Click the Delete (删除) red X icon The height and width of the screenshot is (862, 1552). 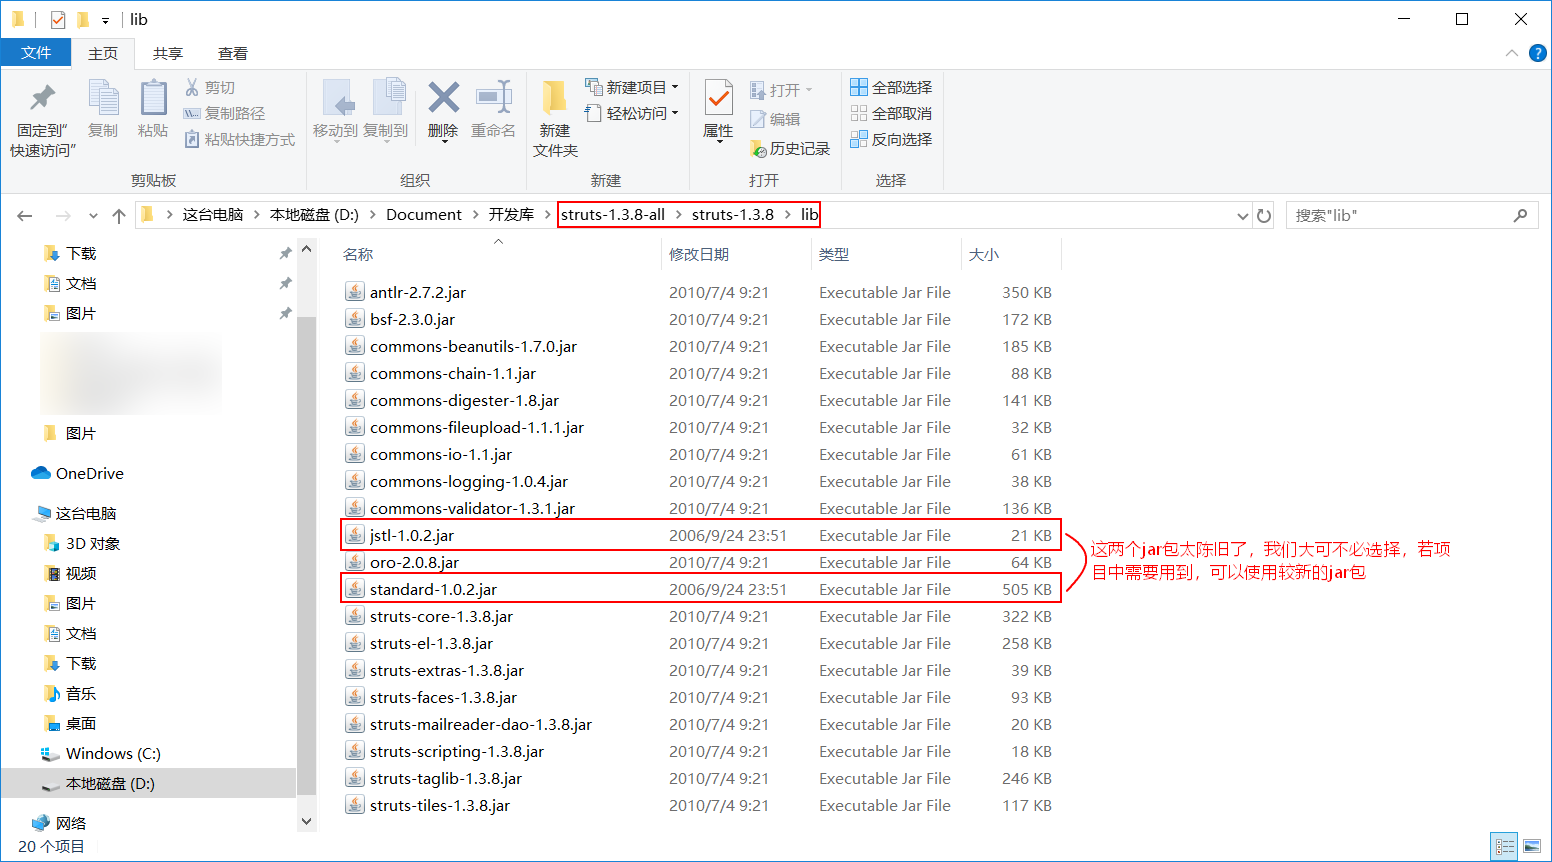(x=443, y=98)
